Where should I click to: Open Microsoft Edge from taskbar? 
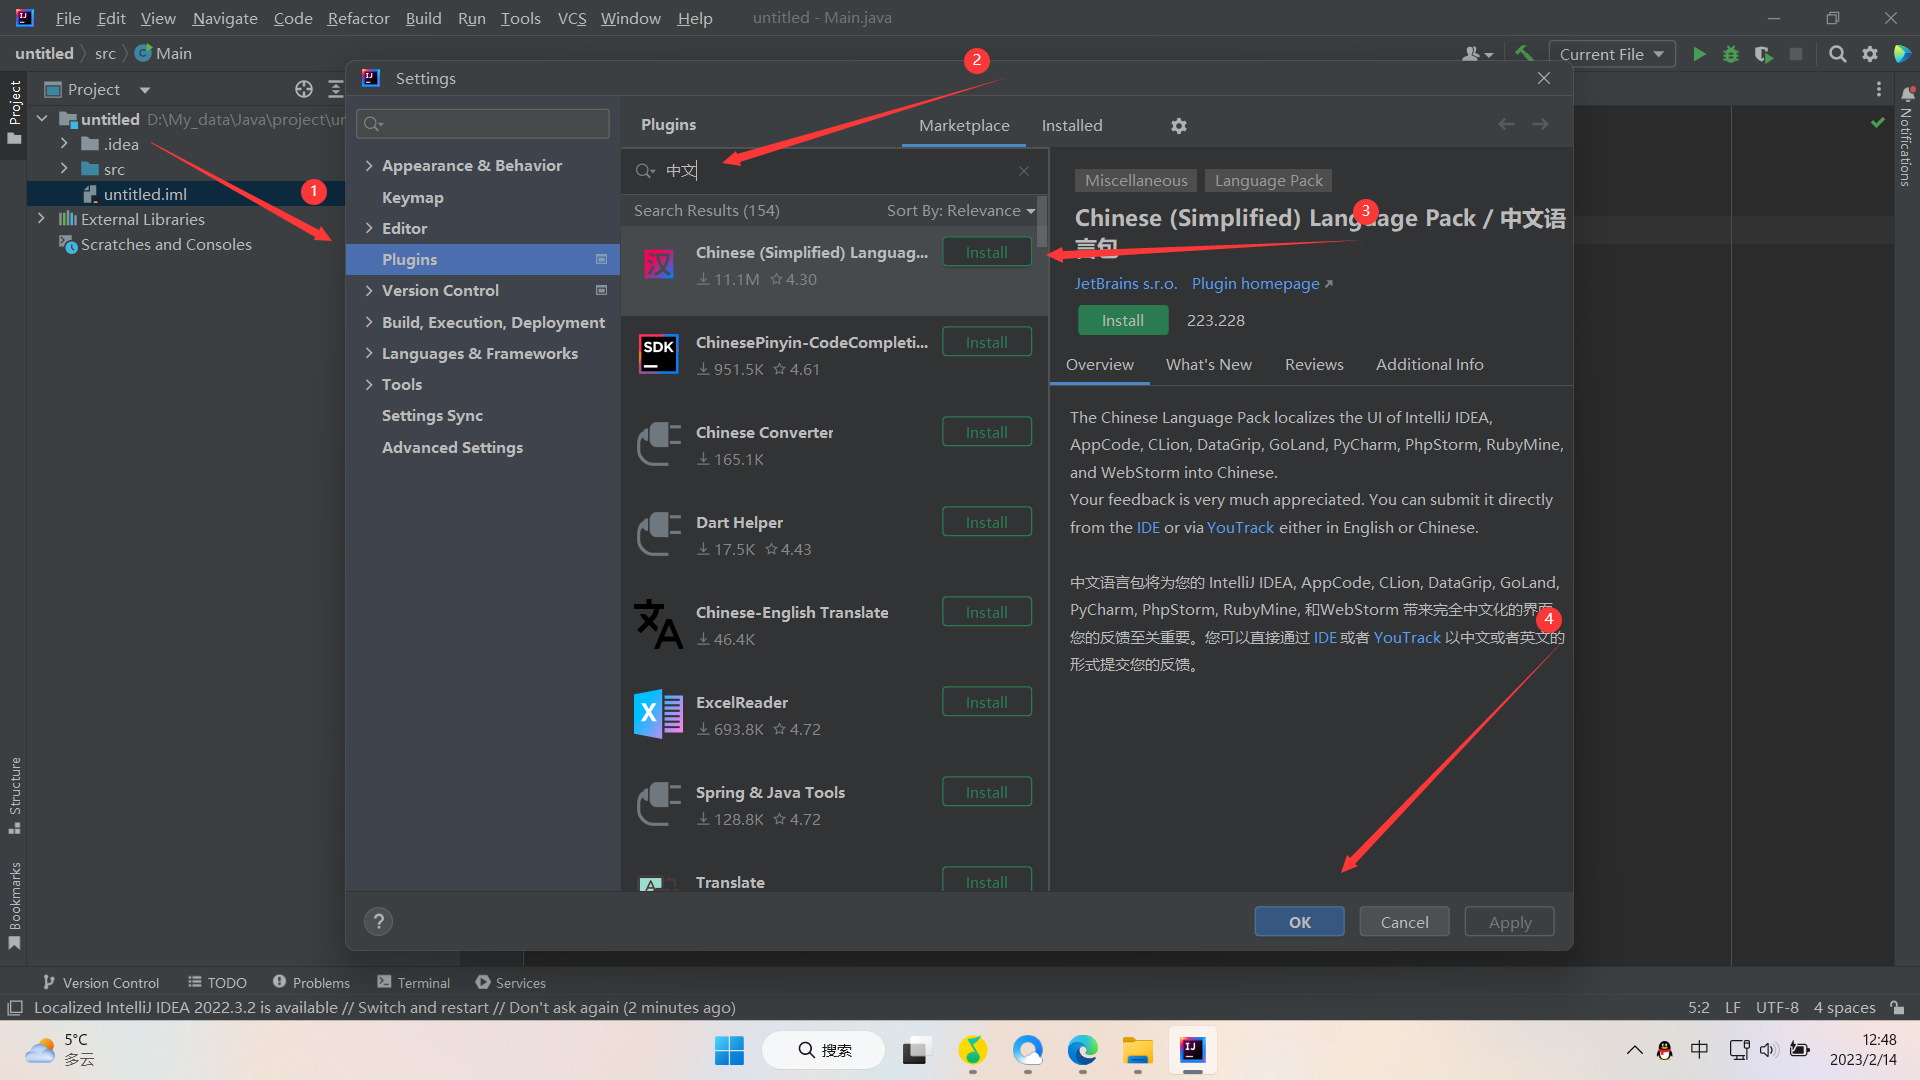point(1082,1050)
